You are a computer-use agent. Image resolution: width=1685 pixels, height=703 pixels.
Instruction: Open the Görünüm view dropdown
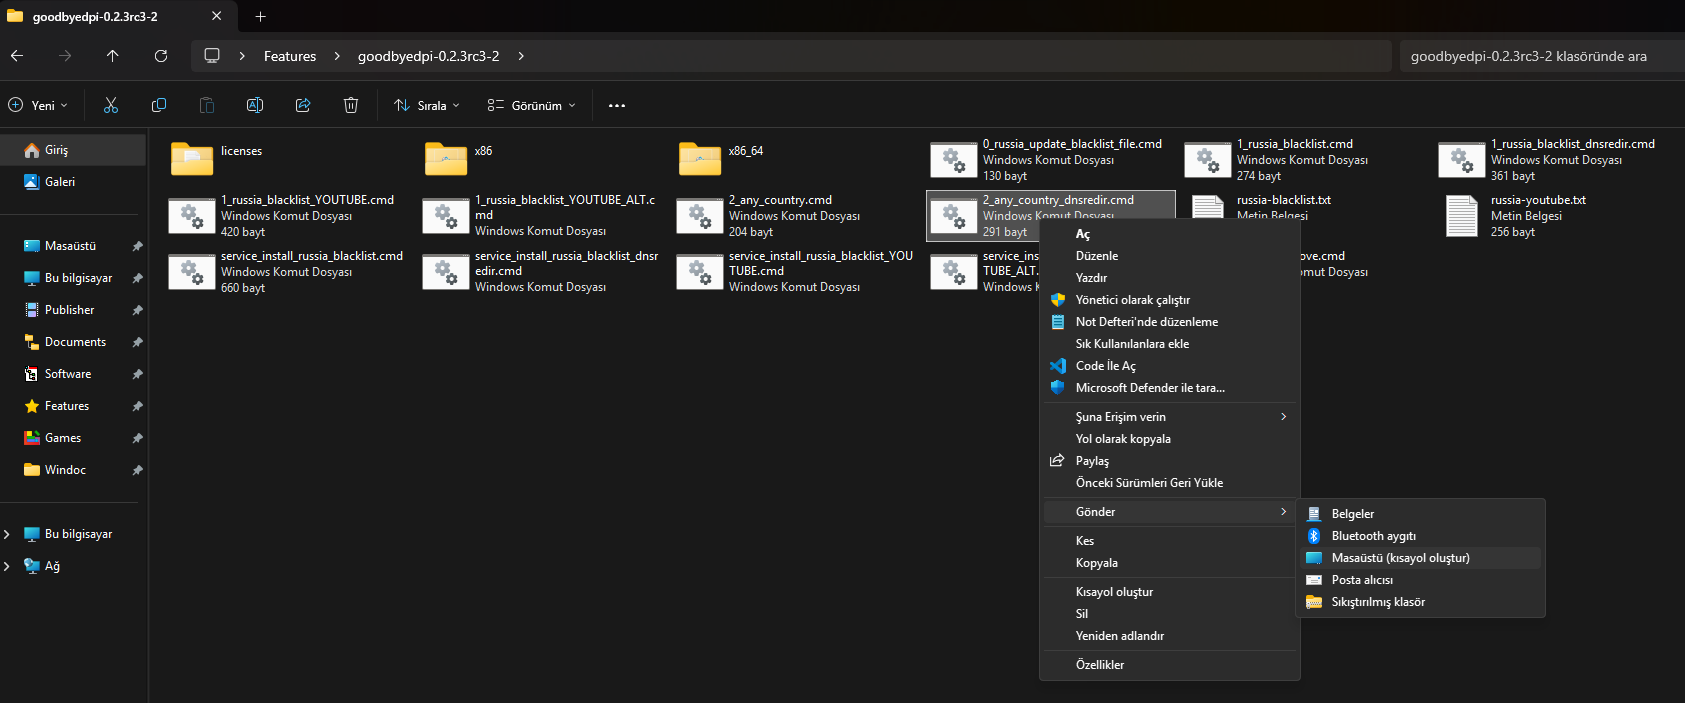(532, 105)
